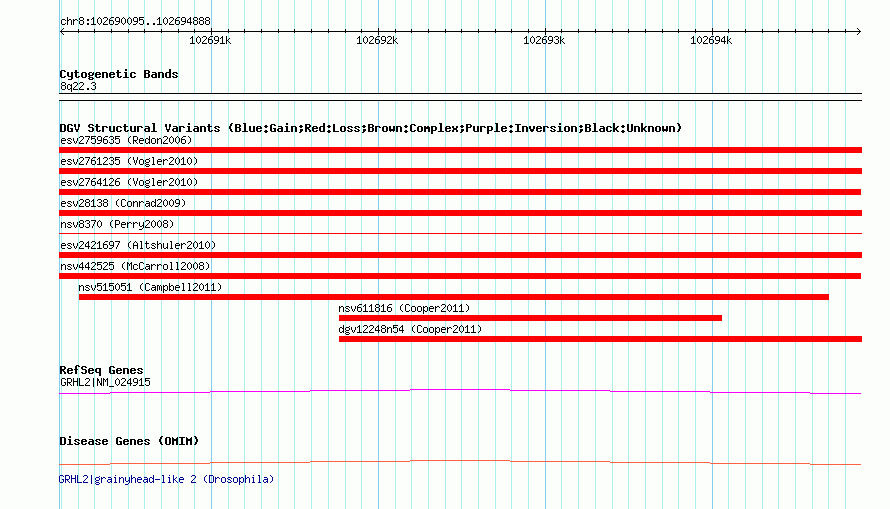Select the red bar under esv2764126 (Vogler2010)
The height and width of the screenshot is (509, 890).
tap(460, 192)
